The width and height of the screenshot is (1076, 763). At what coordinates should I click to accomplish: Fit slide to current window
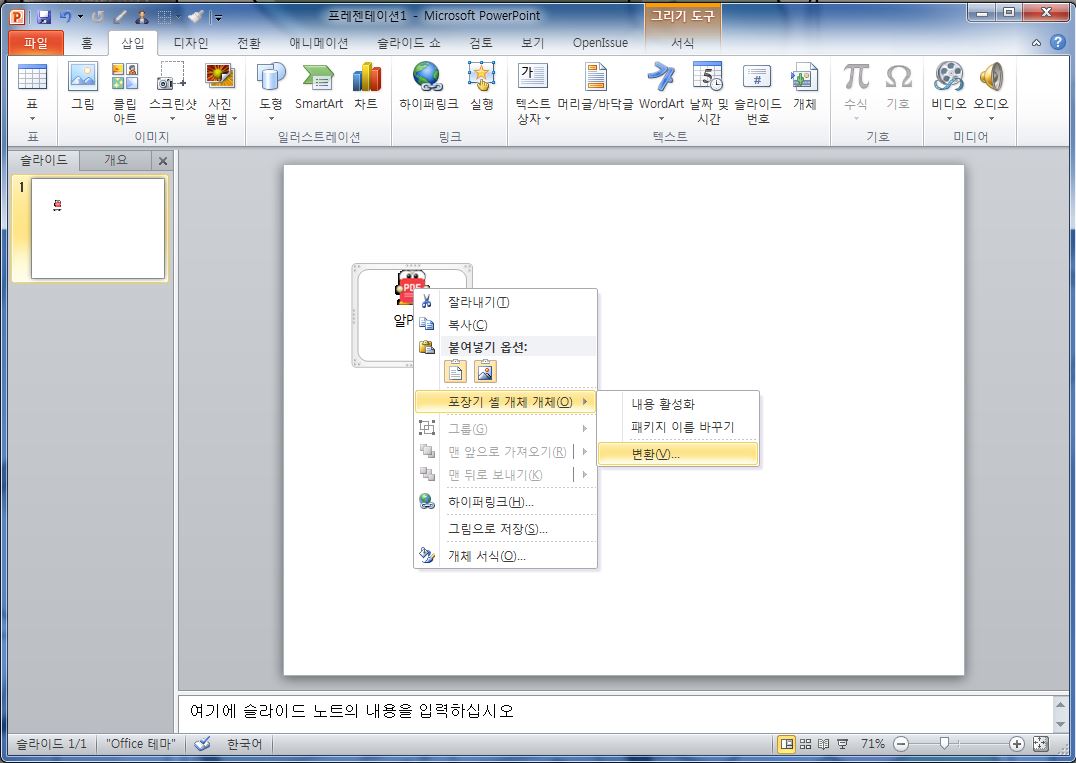(x=1040, y=744)
